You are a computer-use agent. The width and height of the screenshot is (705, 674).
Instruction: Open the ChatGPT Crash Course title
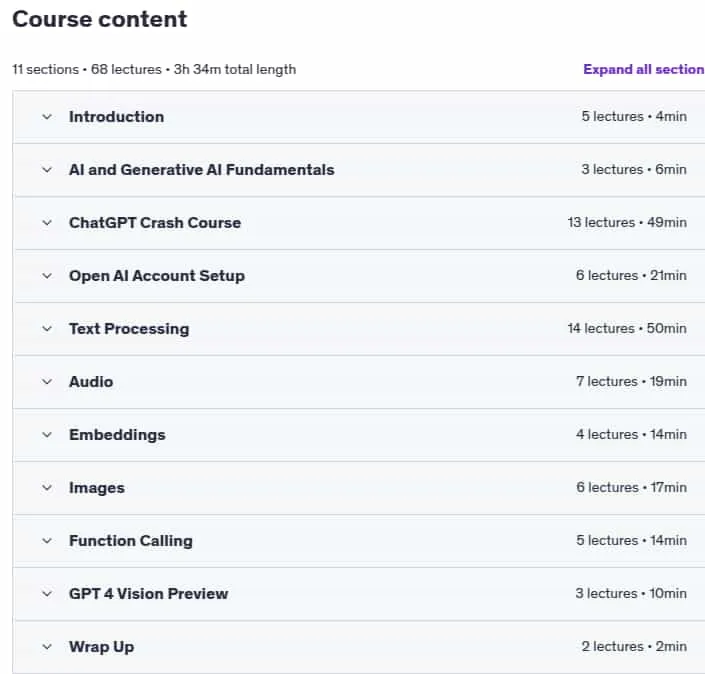(155, 223)
